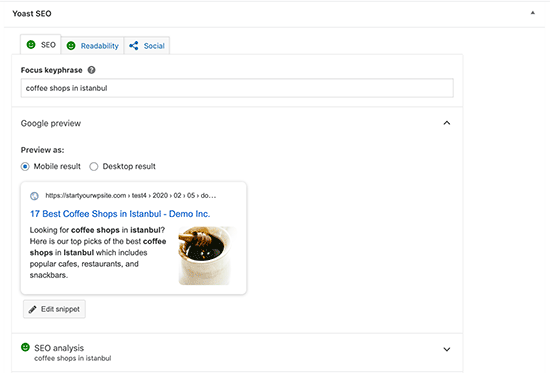Screen dimensions: 550x373
Task: Collapse the Yoast SEO metabox arrow
Action: 532,13
